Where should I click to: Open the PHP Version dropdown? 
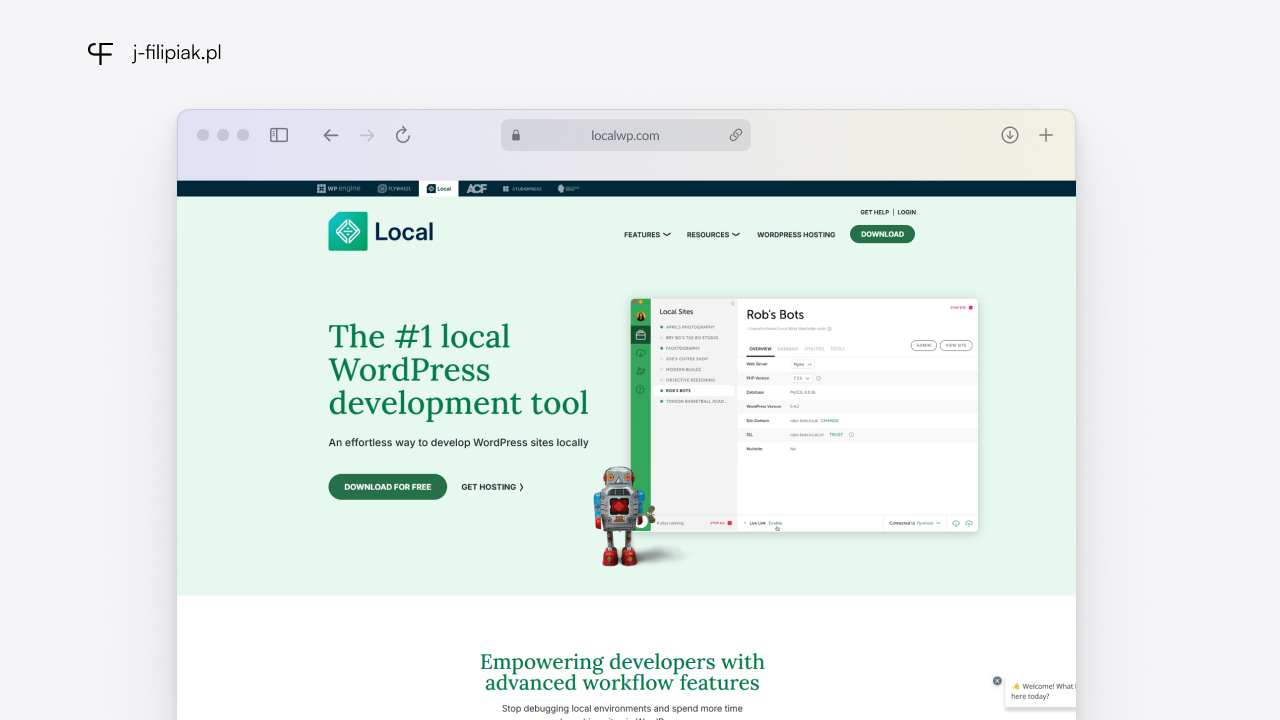(x=801, y=378)
